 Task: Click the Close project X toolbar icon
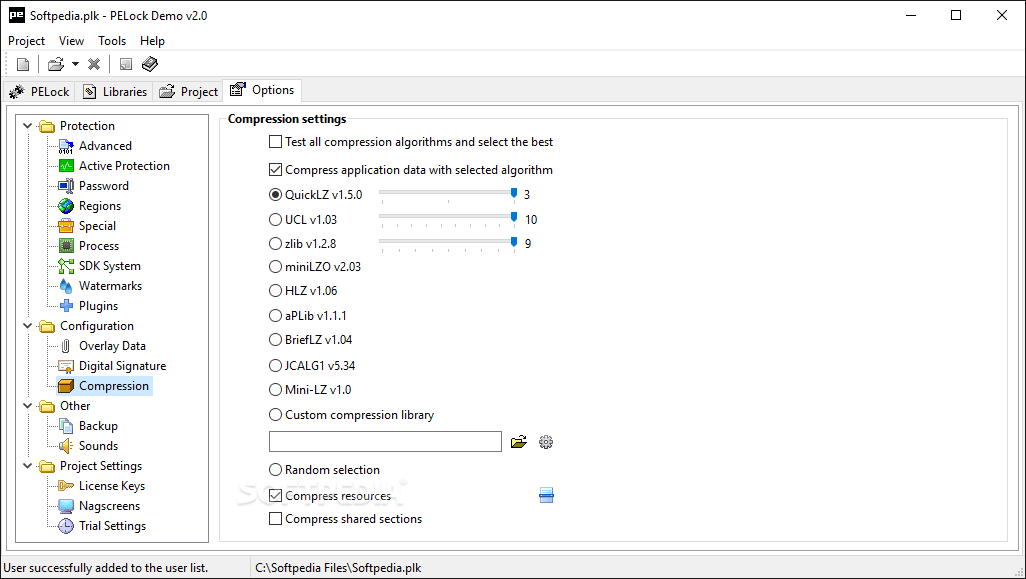(x=94, y=64)
